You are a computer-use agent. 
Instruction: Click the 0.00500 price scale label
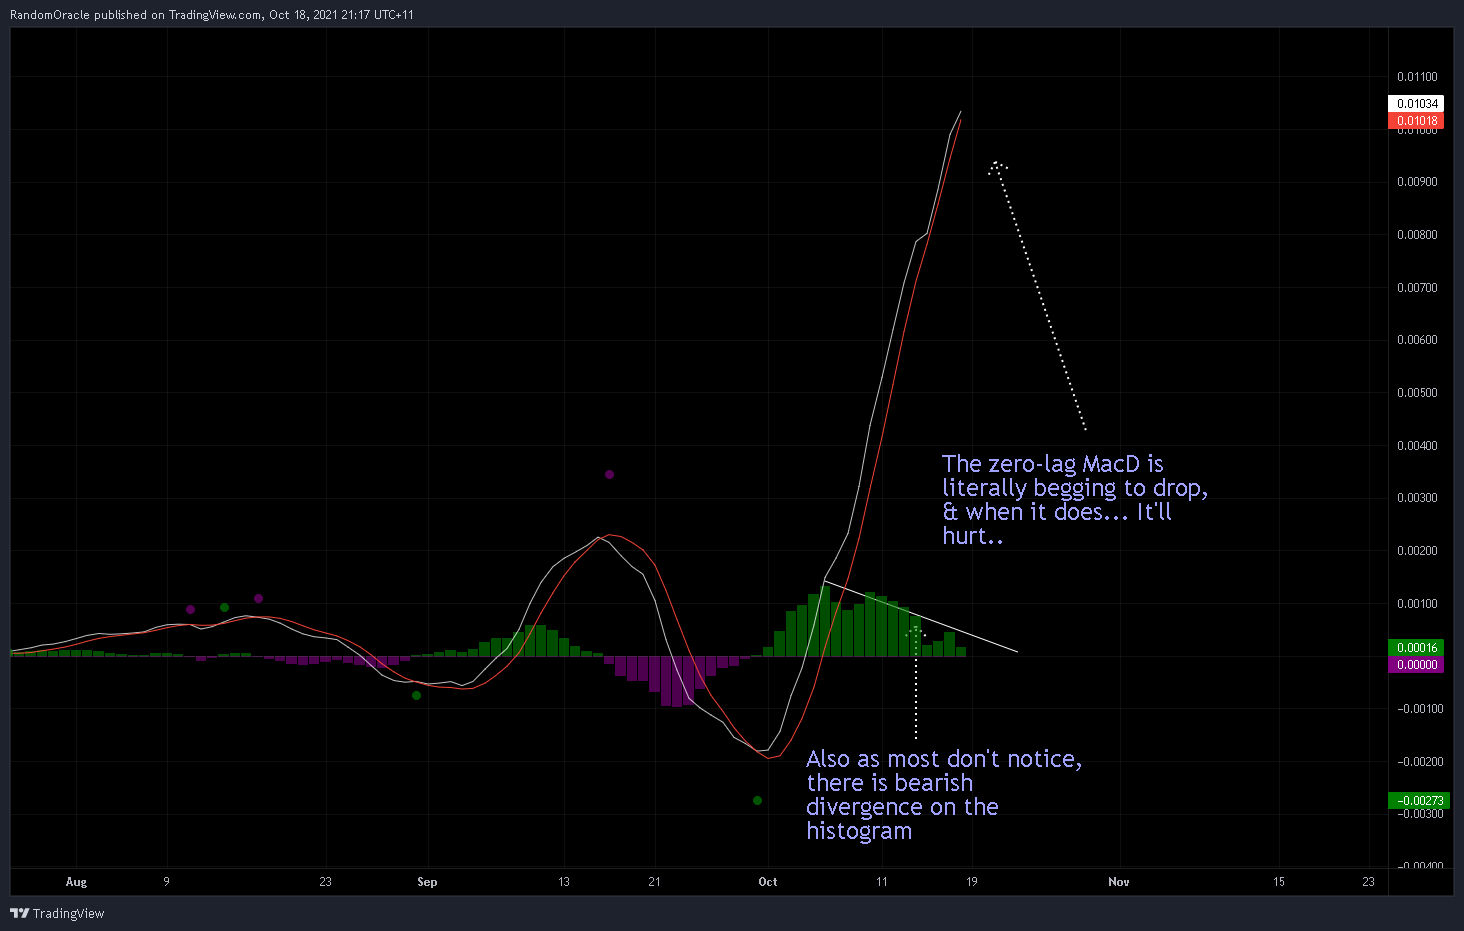point(1417,393)
